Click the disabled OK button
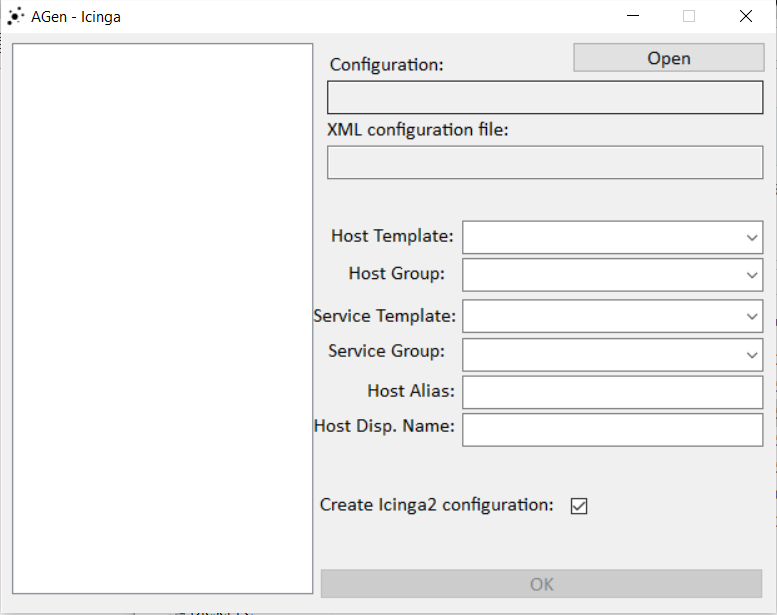 coord(541,584)
